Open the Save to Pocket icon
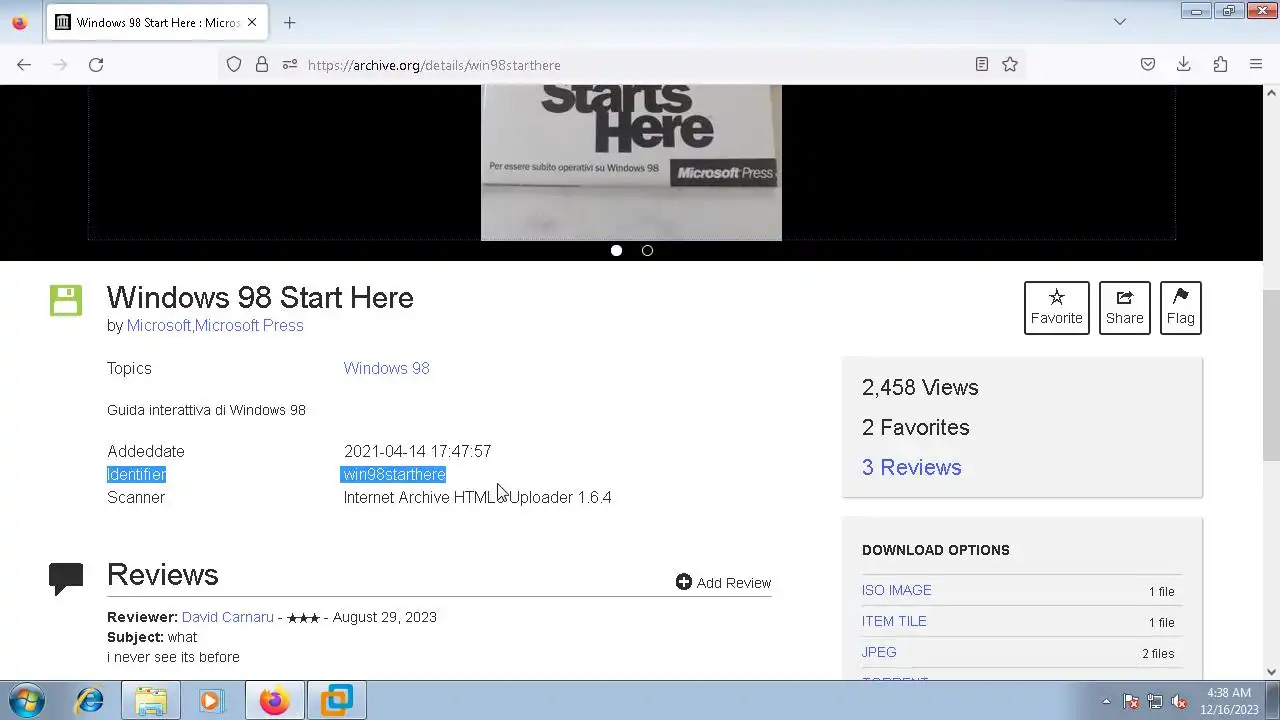This screenshot has height=720, width=1280. coord(1148,64)
